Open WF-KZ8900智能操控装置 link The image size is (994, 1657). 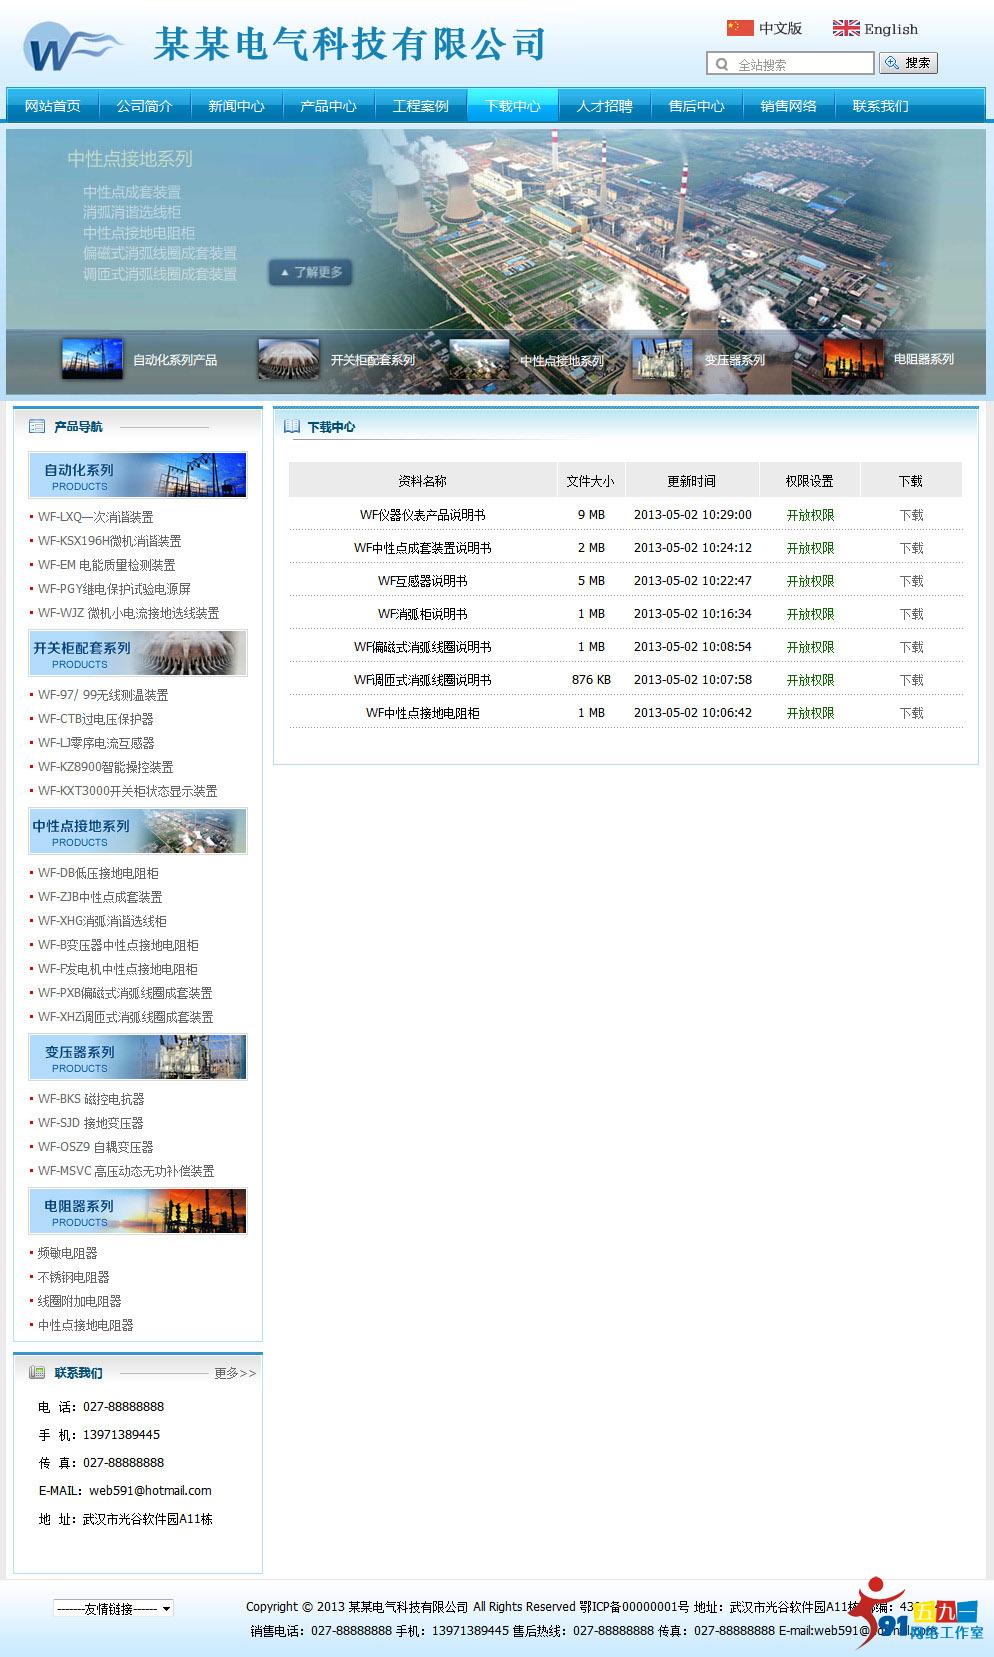106,767
